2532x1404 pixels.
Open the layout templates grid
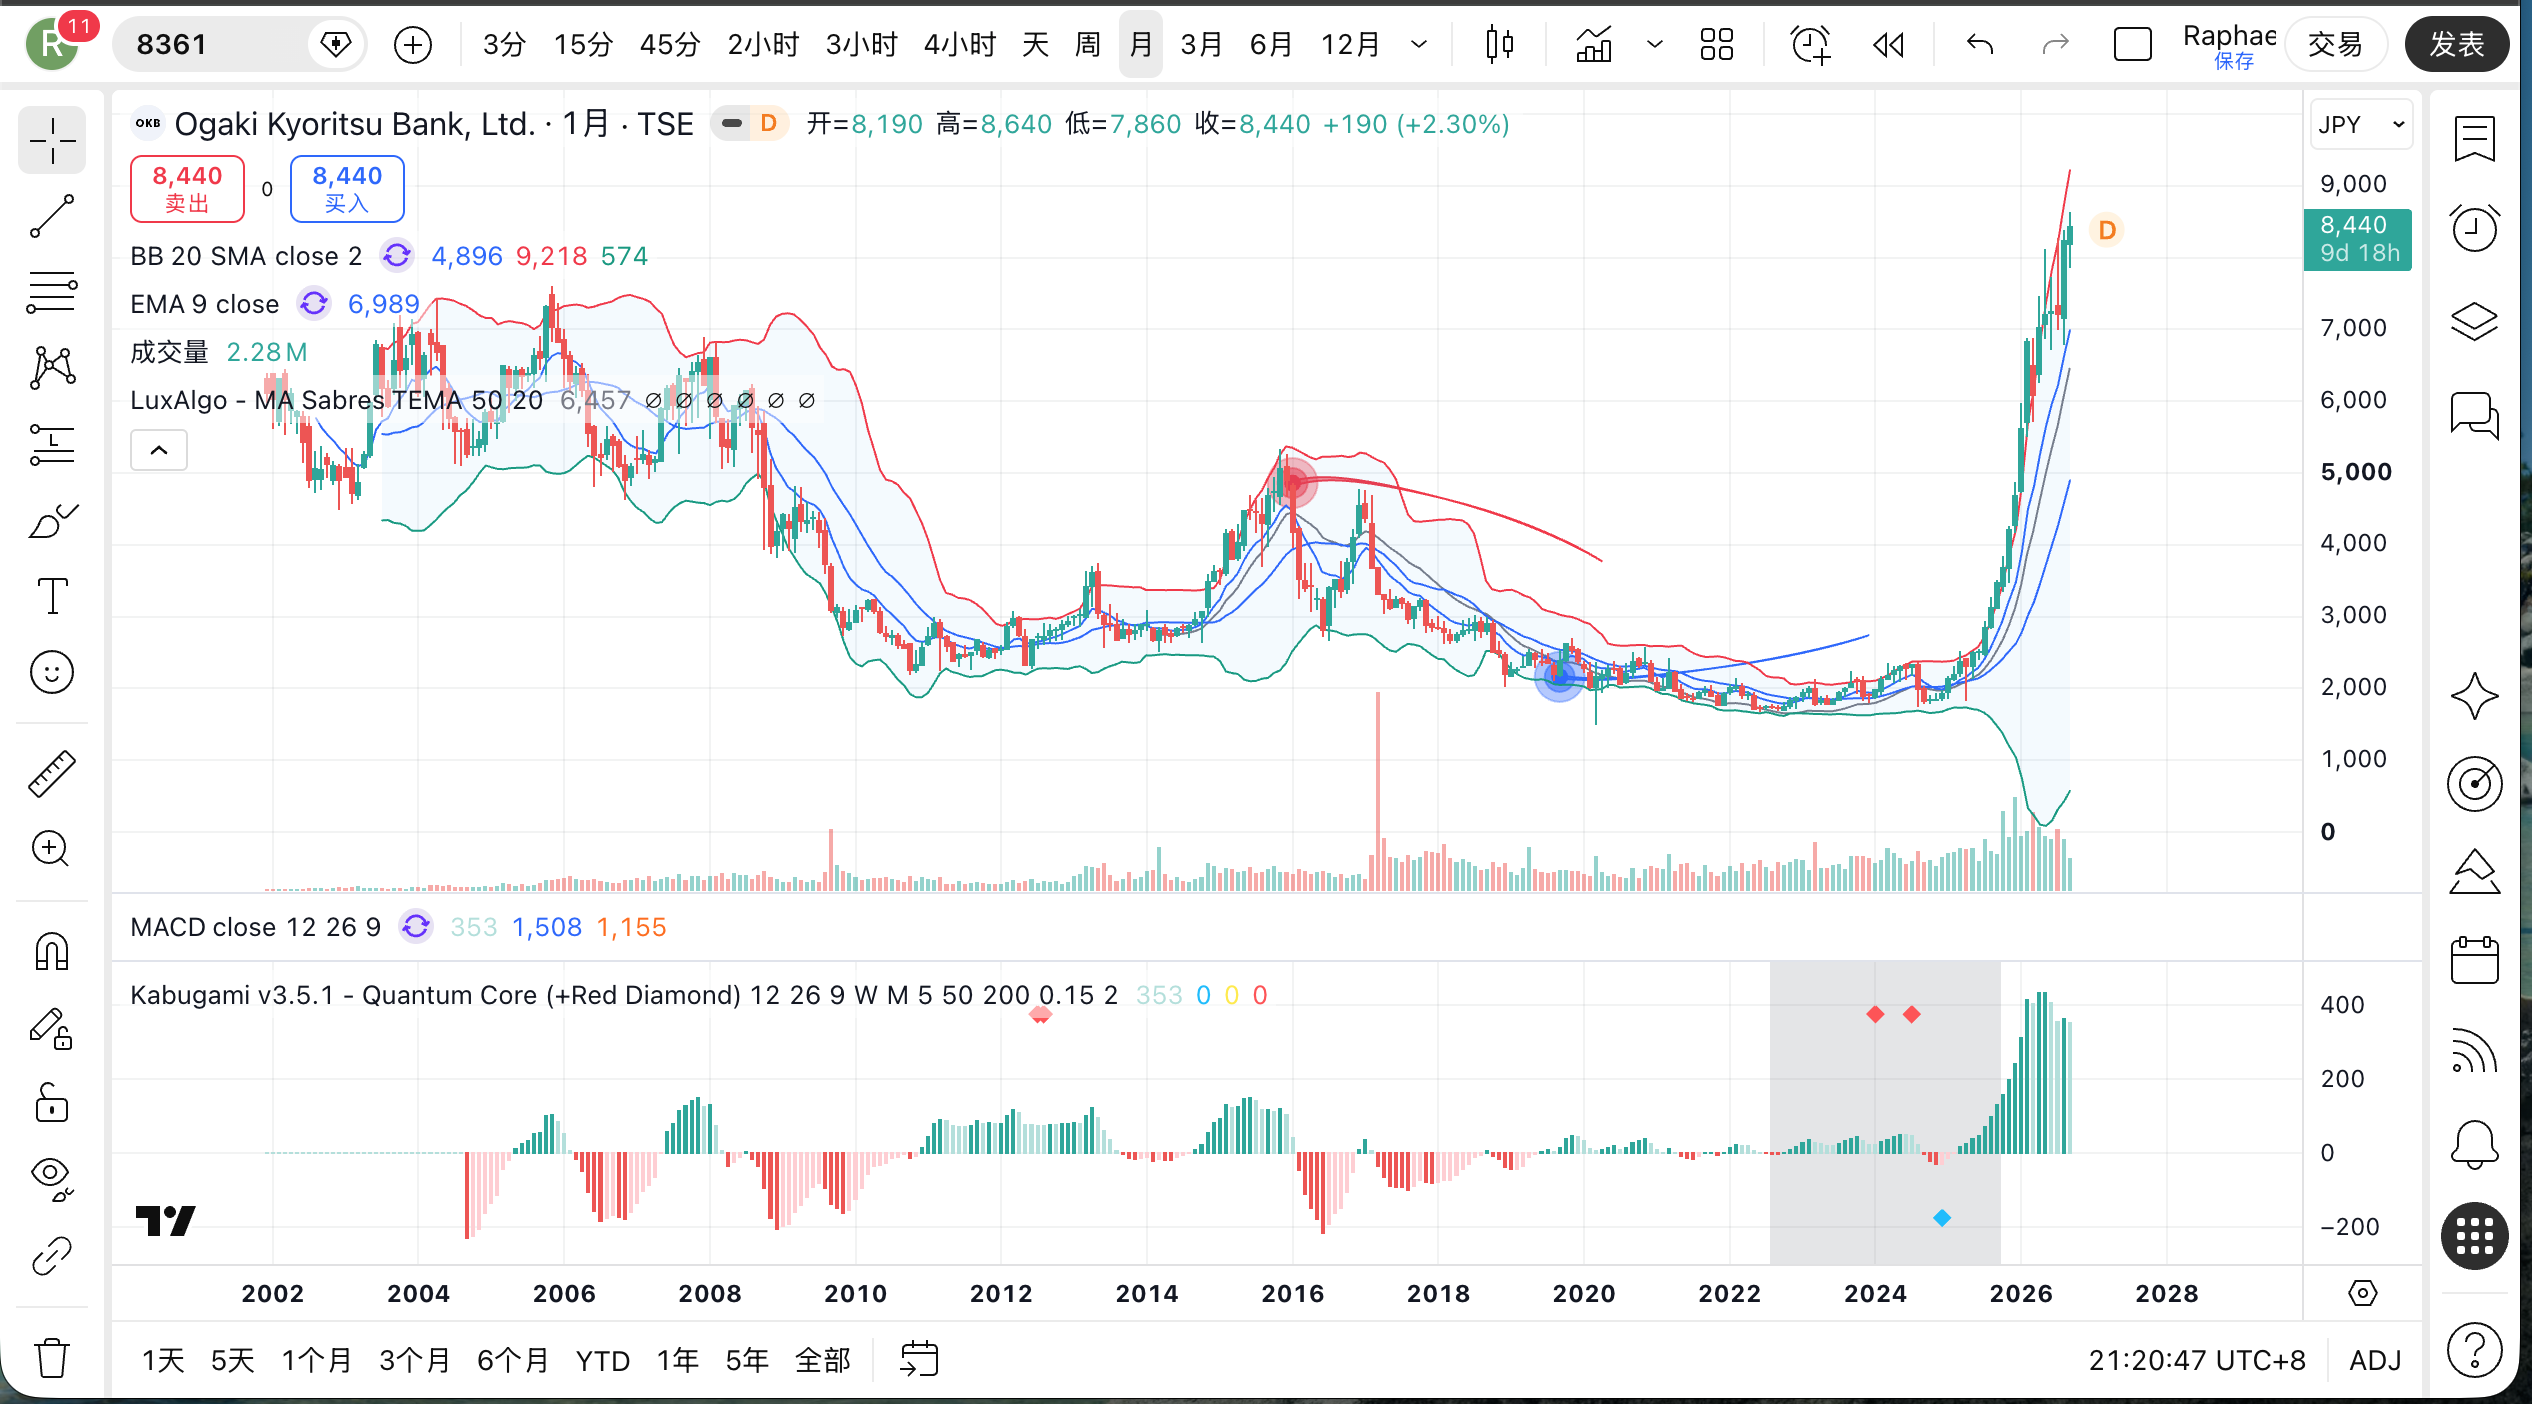coord(1717,44)
